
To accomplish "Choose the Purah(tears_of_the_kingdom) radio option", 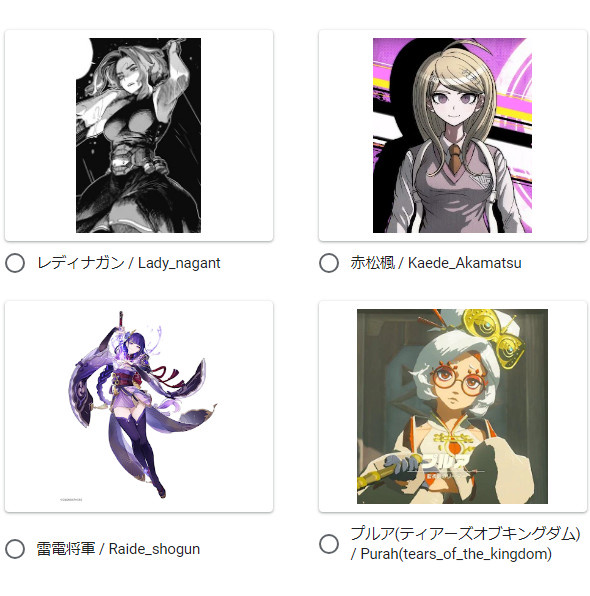I will click(329, 544).
